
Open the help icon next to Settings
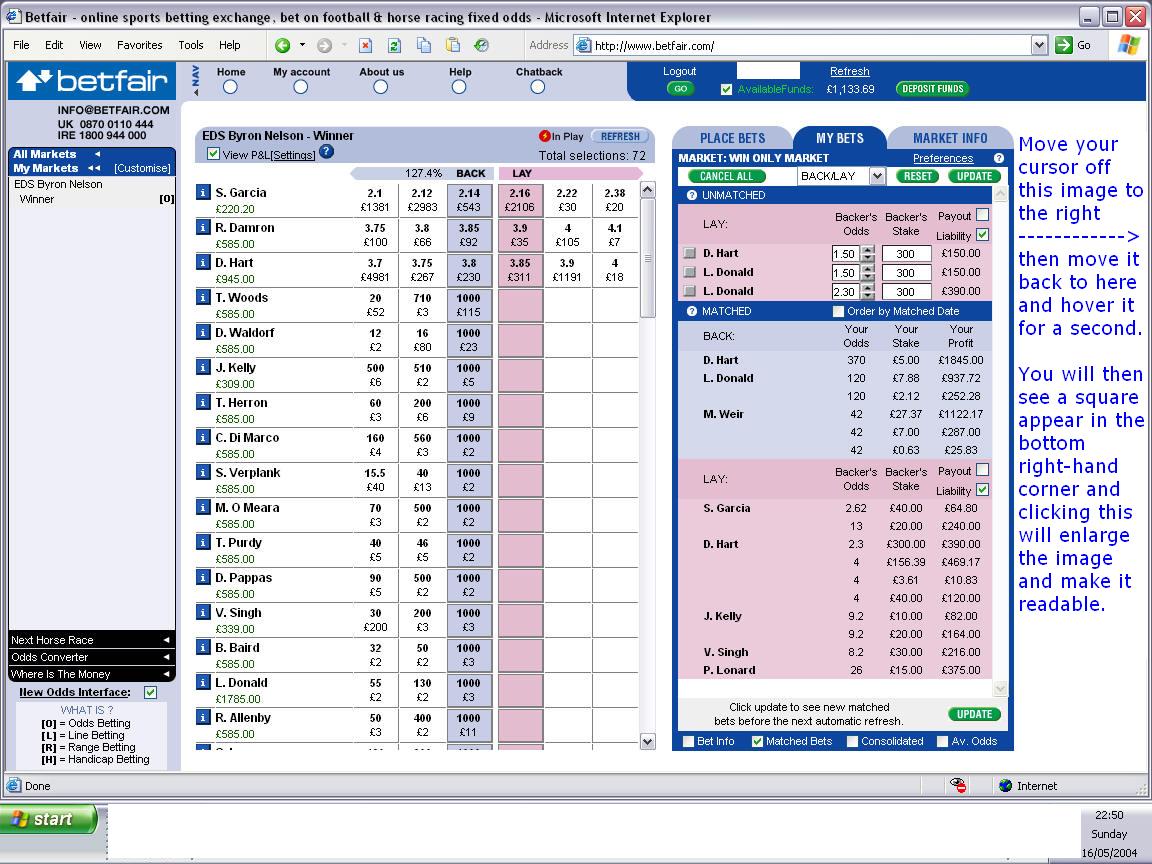326,152
